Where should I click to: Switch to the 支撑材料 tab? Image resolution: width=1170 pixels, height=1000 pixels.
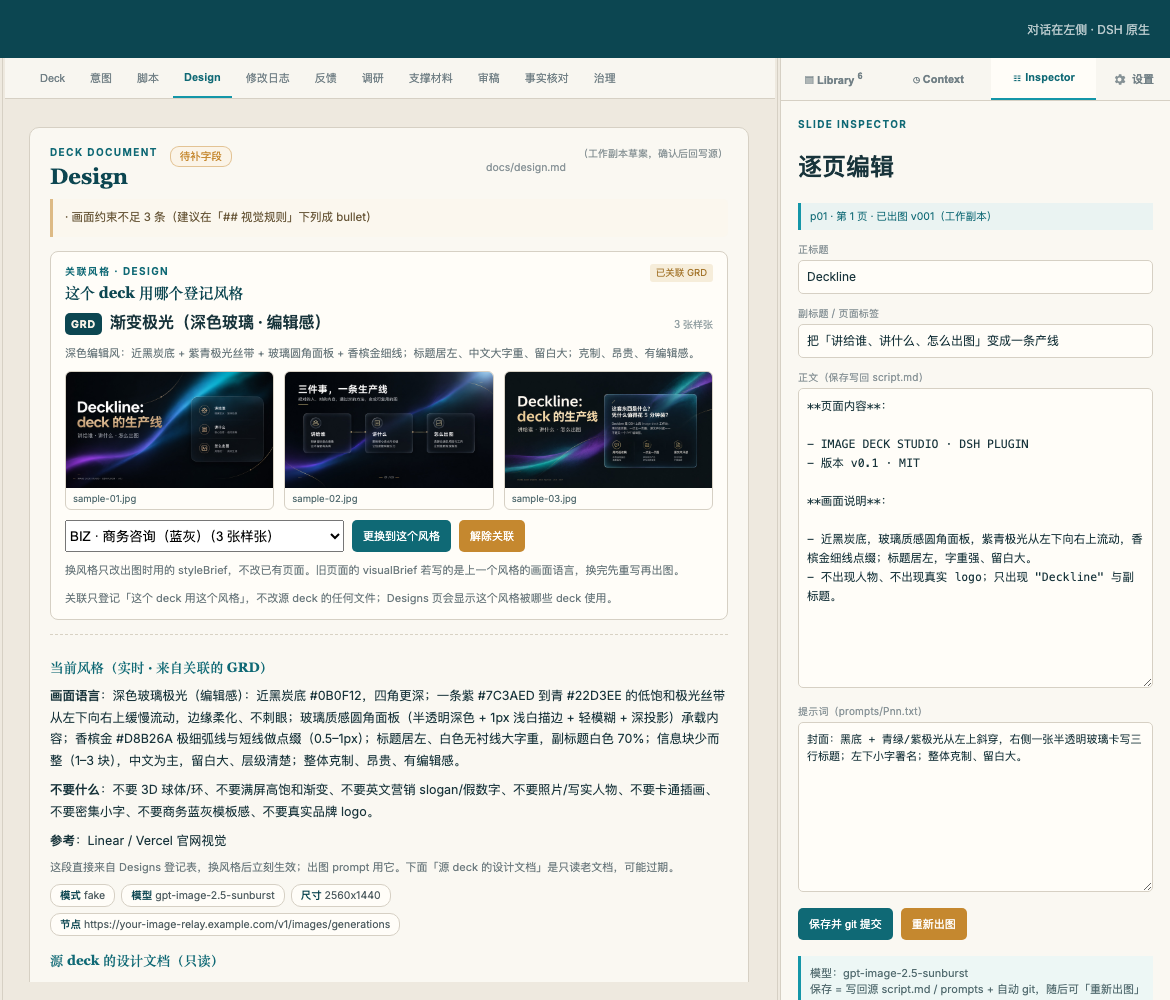(x=431, y=78)
